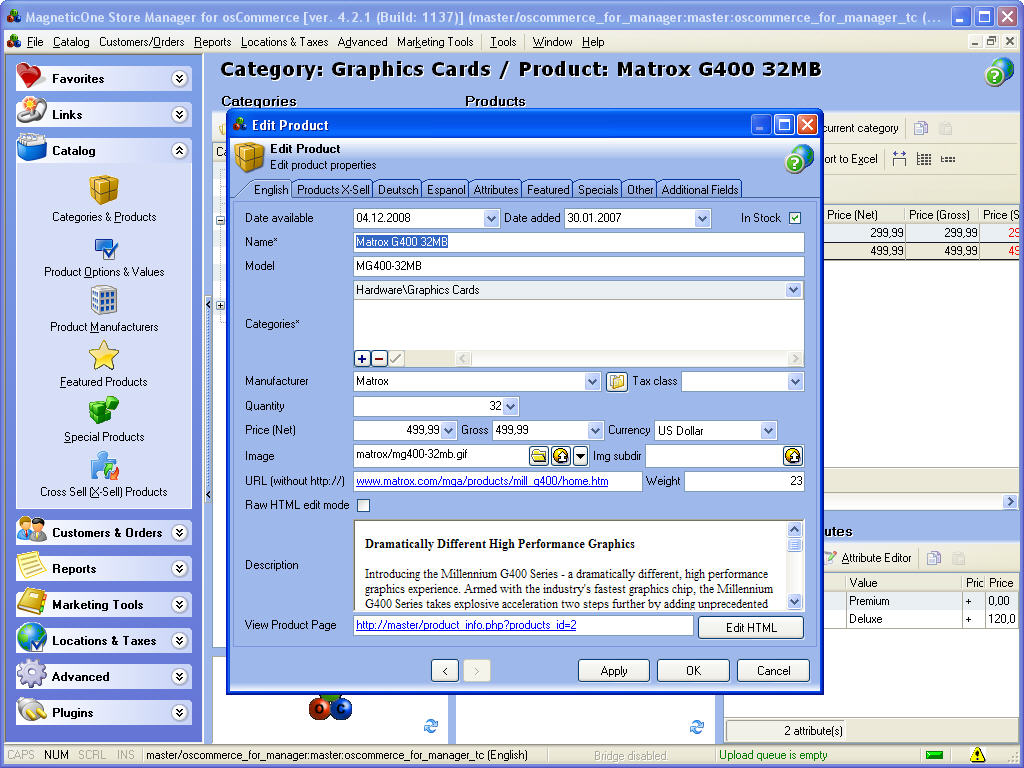The image size is (1024, 768).
Task: Open the Gross price dropdown arrow
Action: pyautogui.click(x=594, y=430)
